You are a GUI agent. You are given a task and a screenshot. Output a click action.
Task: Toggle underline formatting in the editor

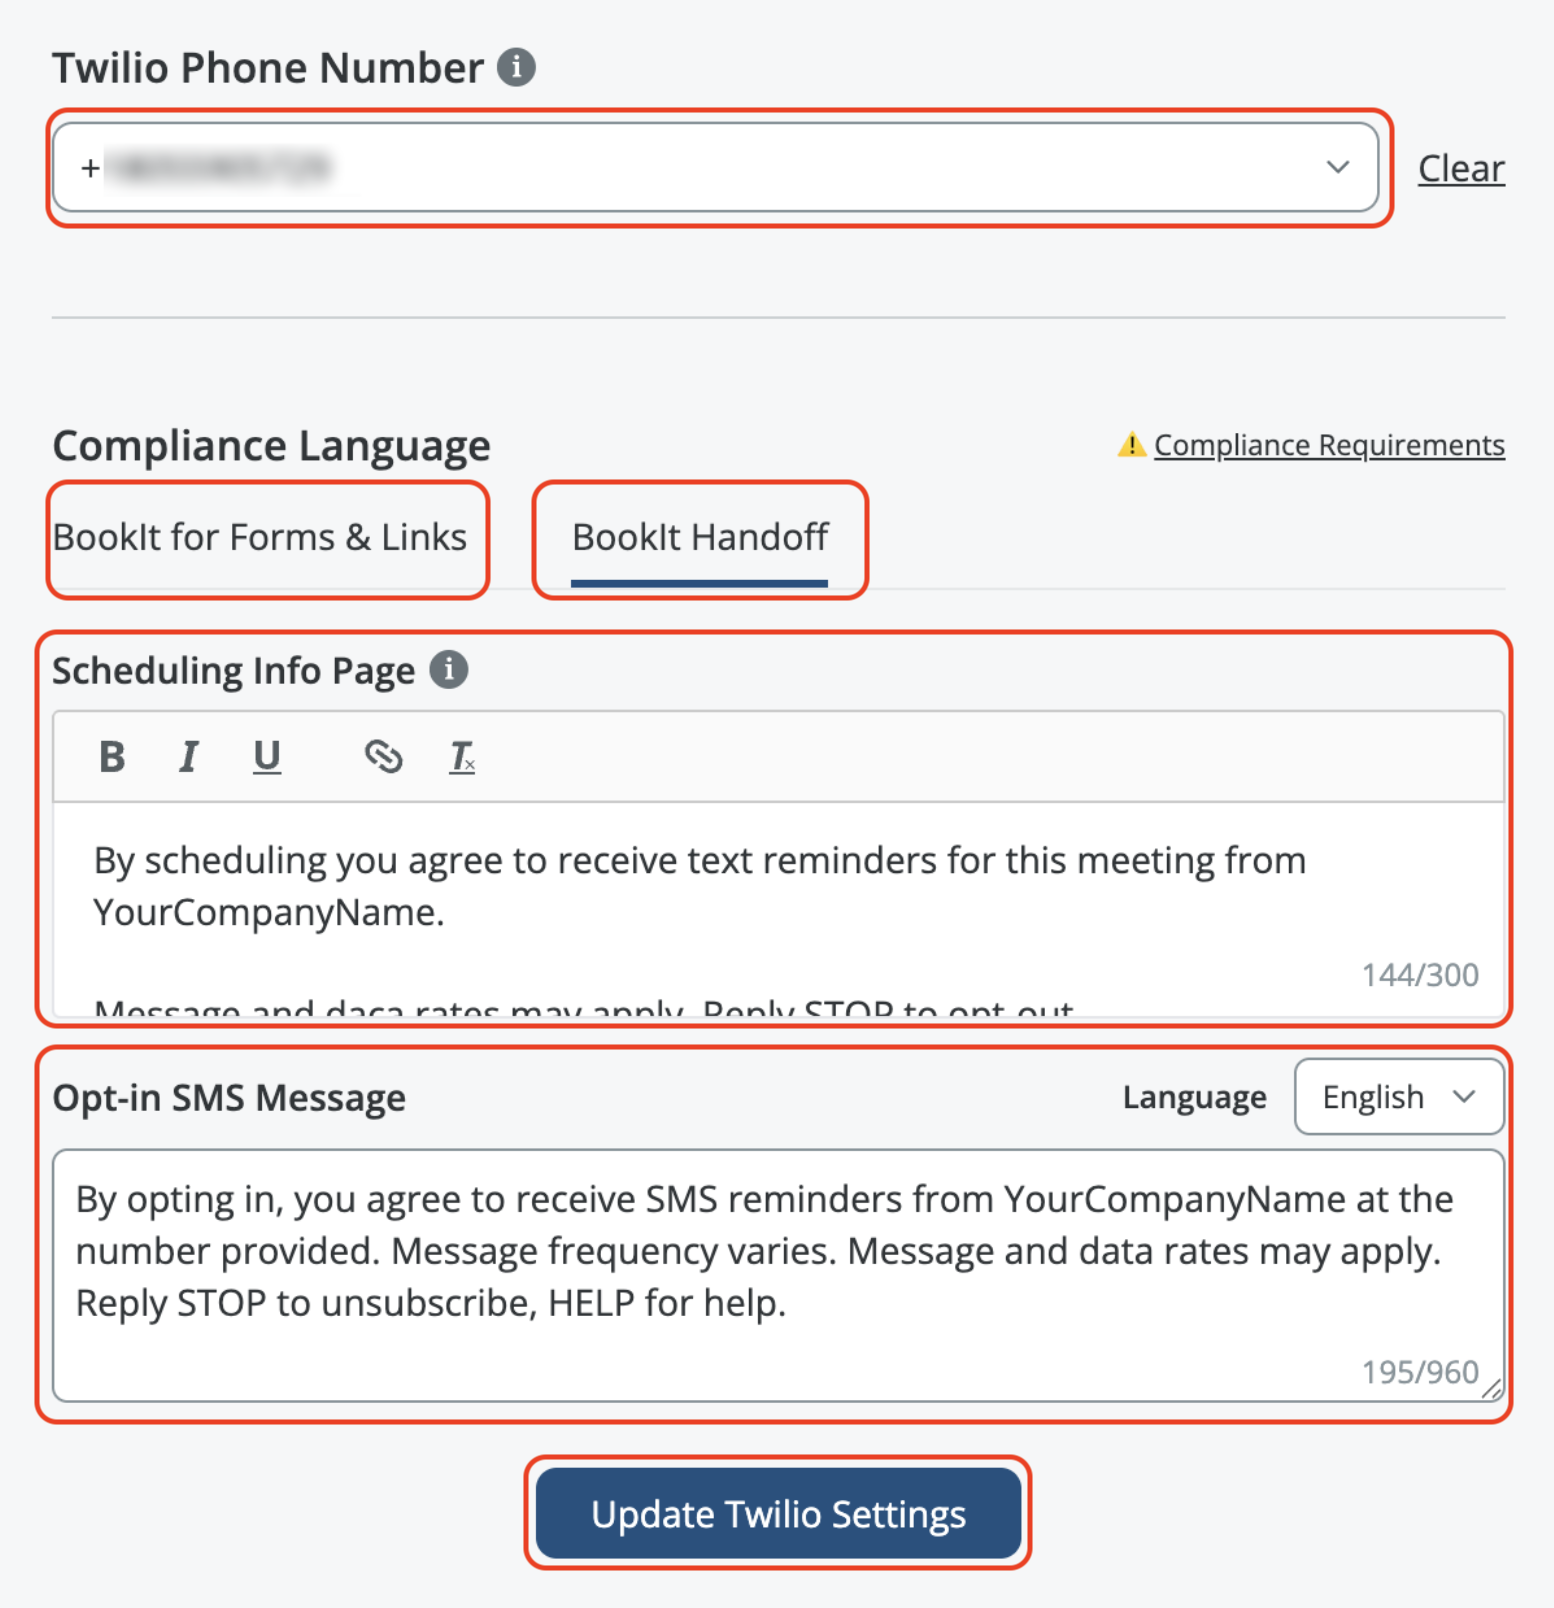click(266, 757)
